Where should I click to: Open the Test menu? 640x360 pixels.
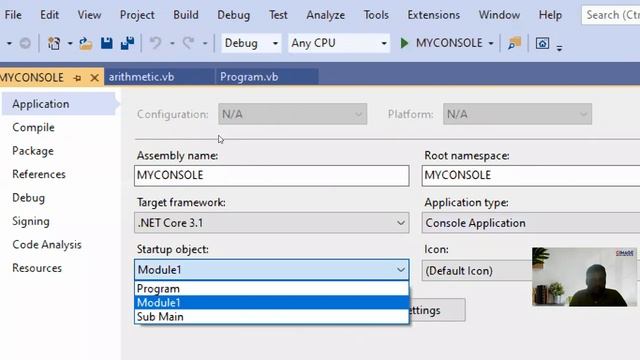[278, 15]
